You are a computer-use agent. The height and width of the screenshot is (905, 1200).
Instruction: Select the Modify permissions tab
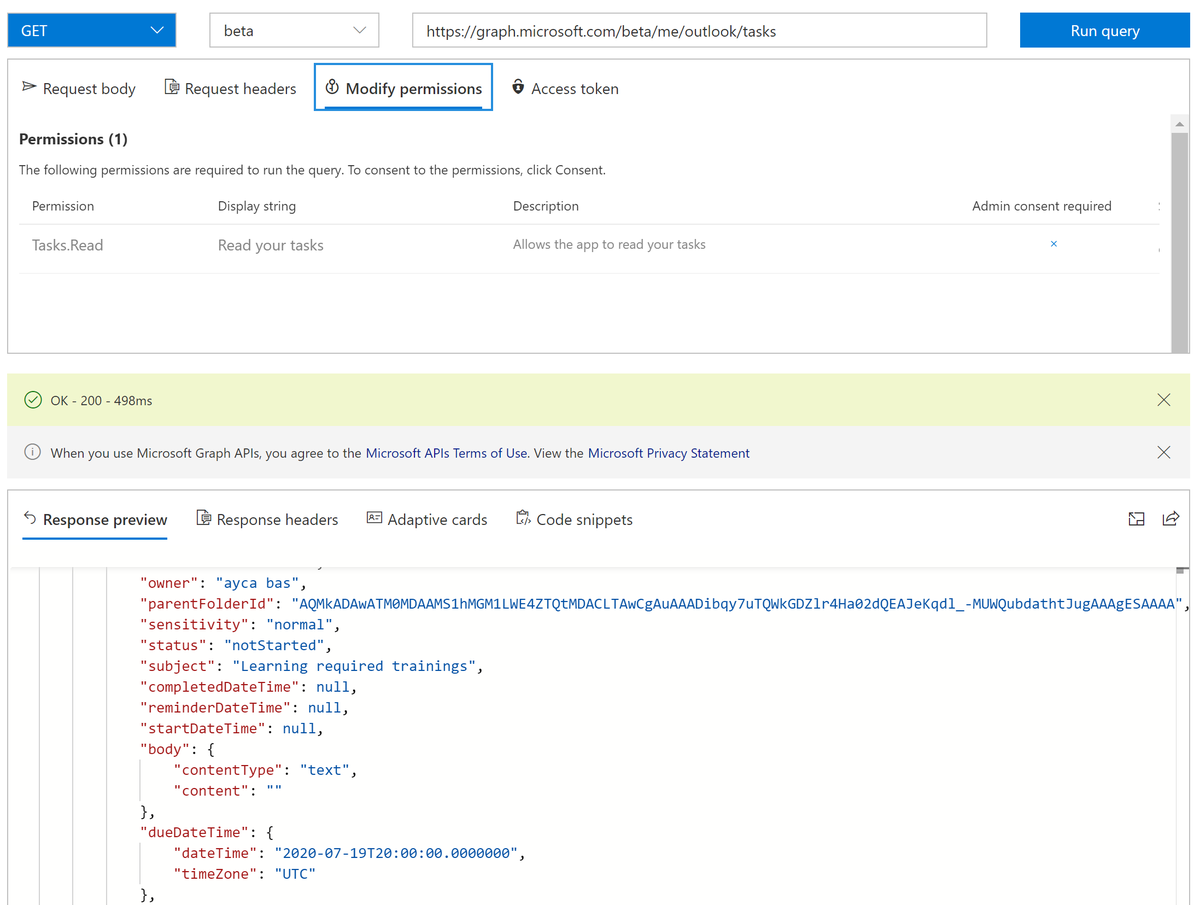[403, 88]
